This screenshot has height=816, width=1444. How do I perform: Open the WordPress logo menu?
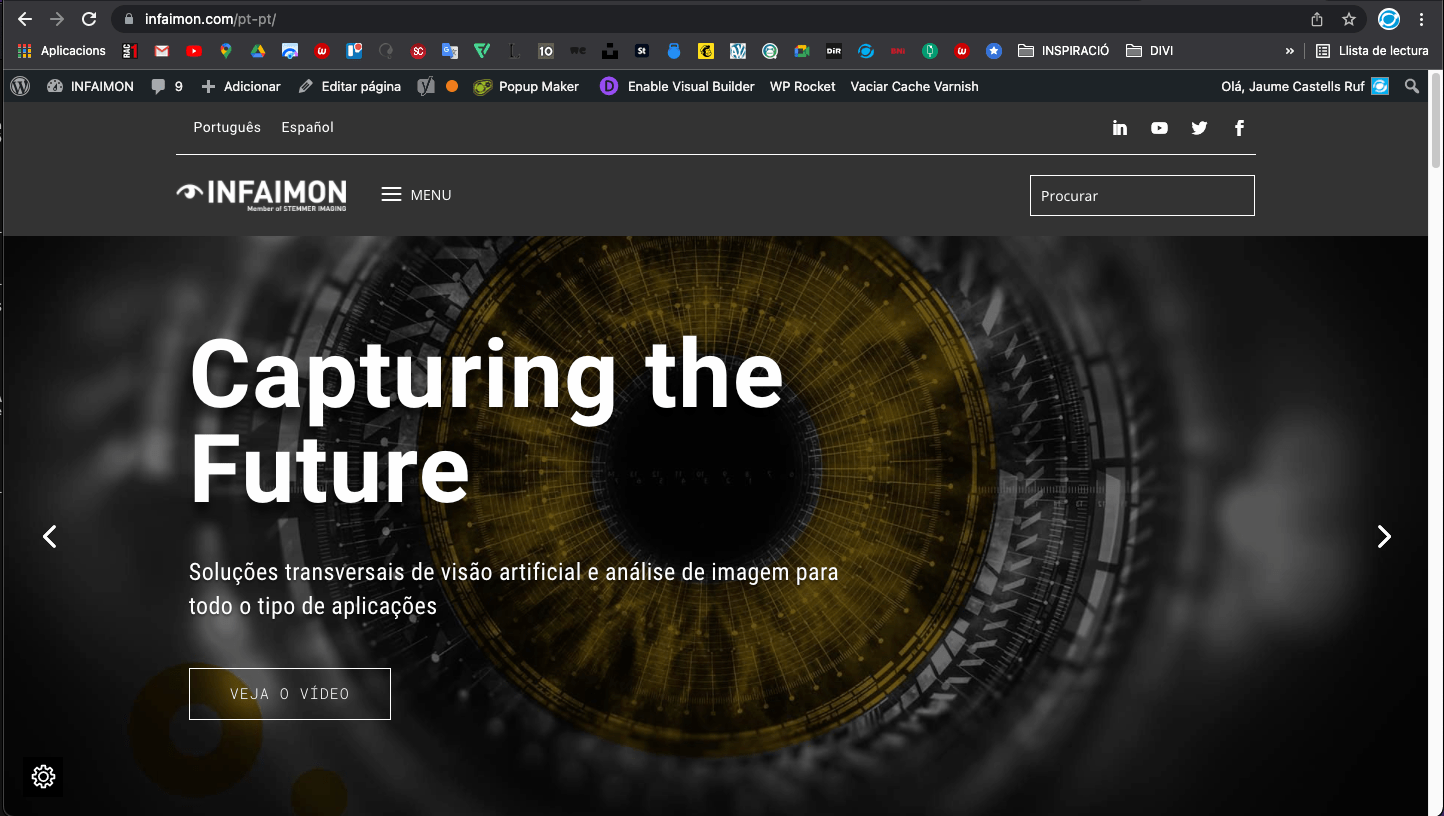pos(20,86)
